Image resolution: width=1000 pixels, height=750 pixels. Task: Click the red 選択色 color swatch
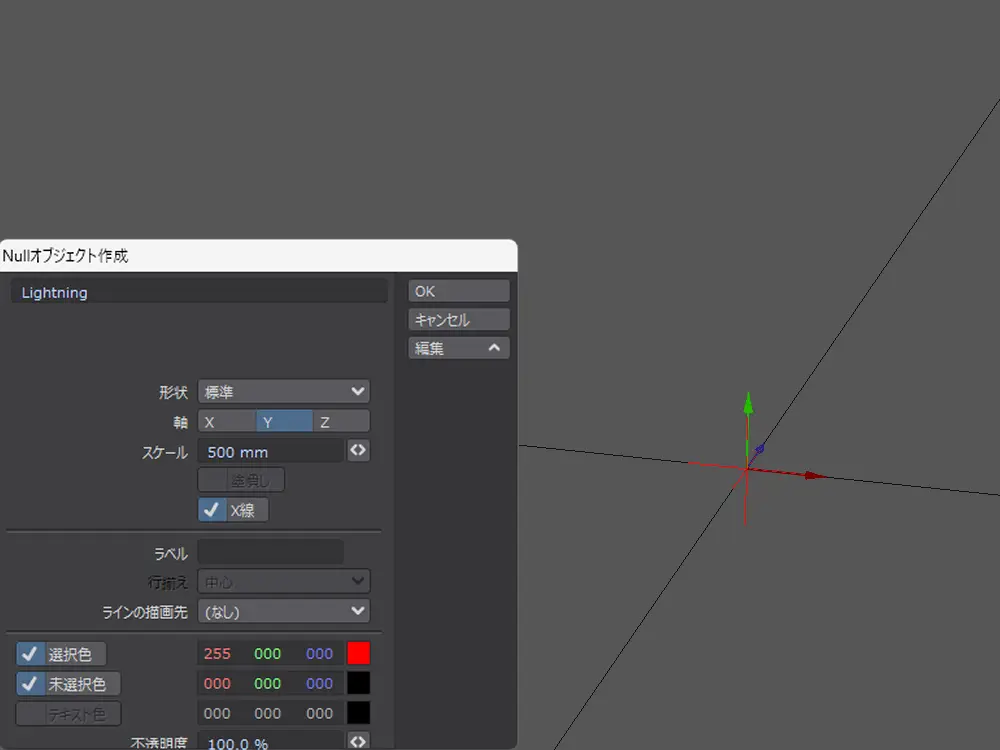[358, 654]
